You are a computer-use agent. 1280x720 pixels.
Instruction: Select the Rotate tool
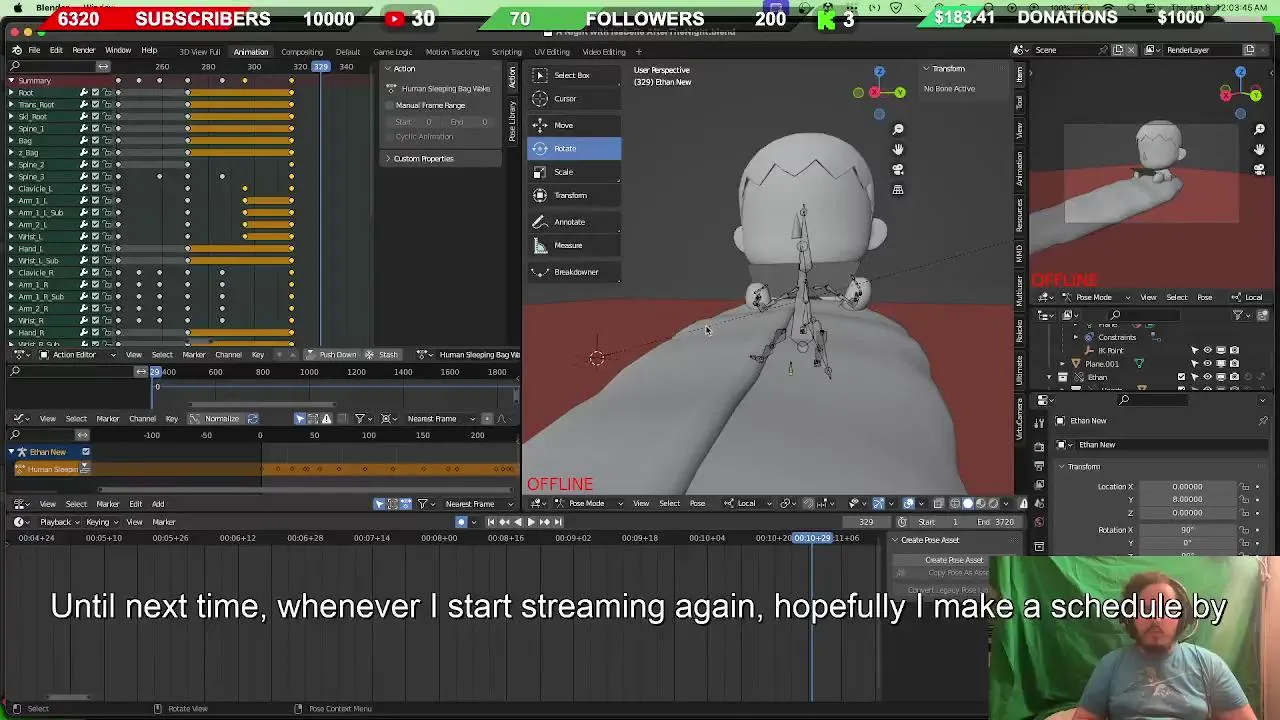coord(573,148)
